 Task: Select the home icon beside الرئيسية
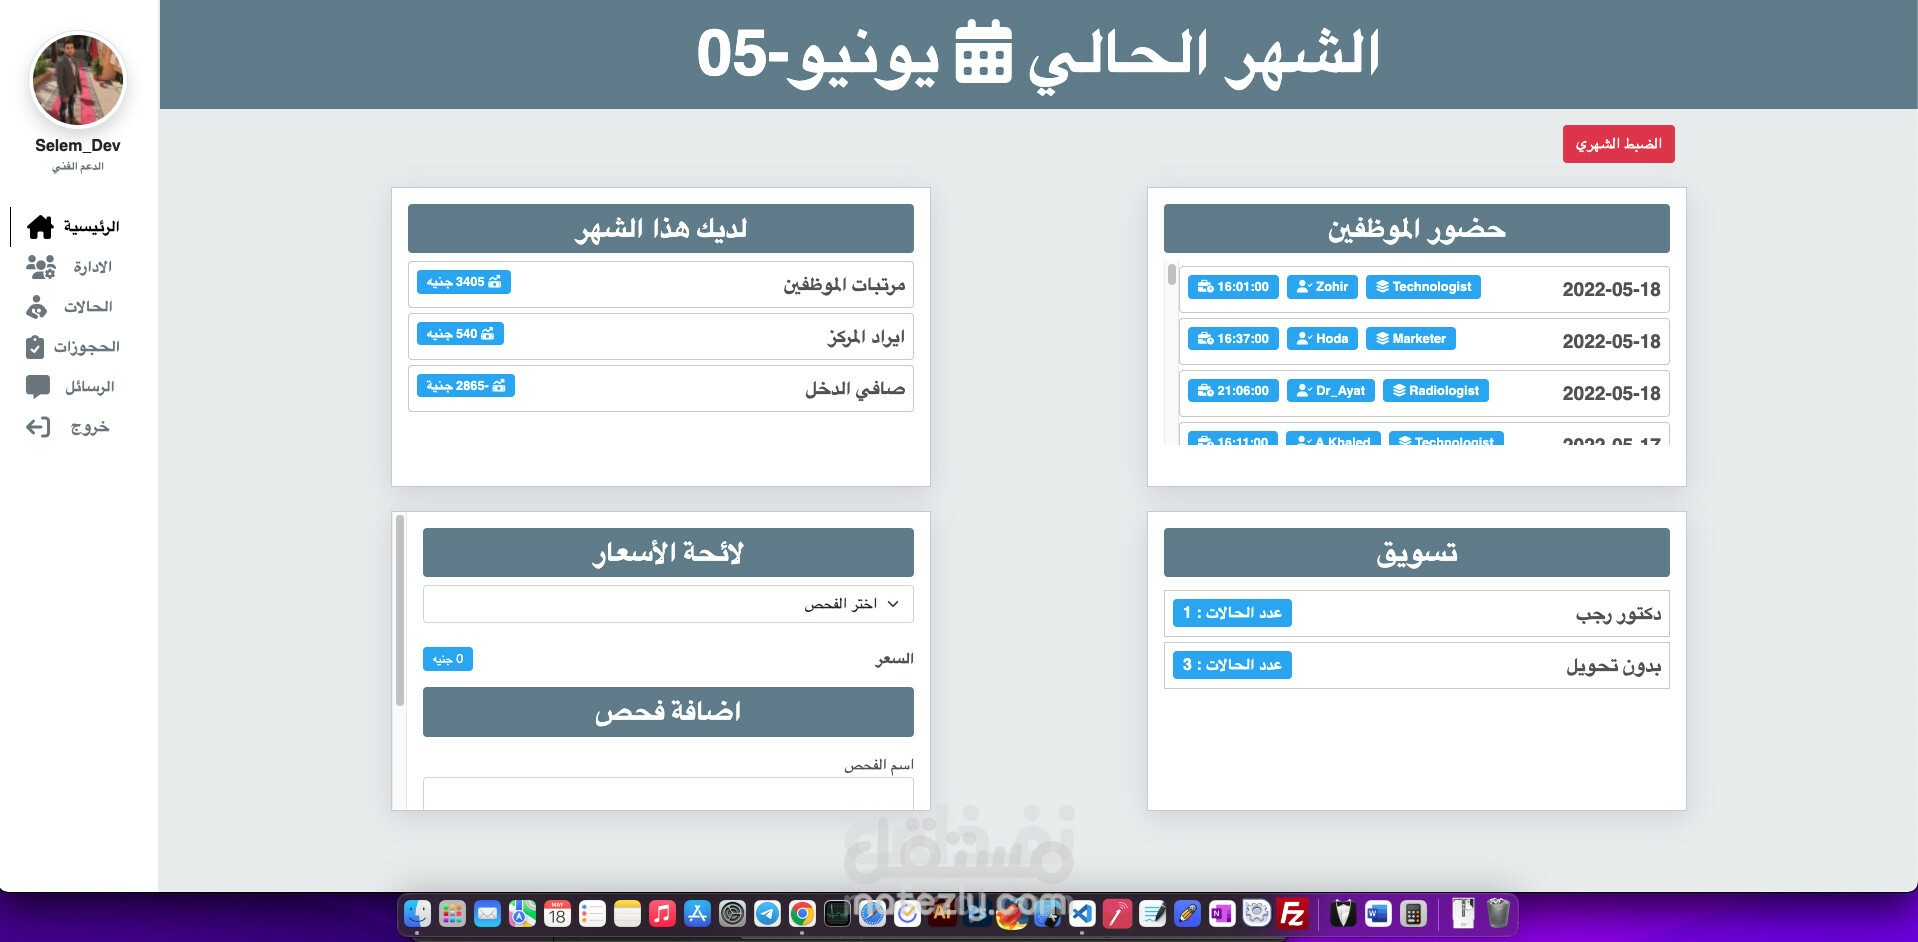click(x=40, y=227)
